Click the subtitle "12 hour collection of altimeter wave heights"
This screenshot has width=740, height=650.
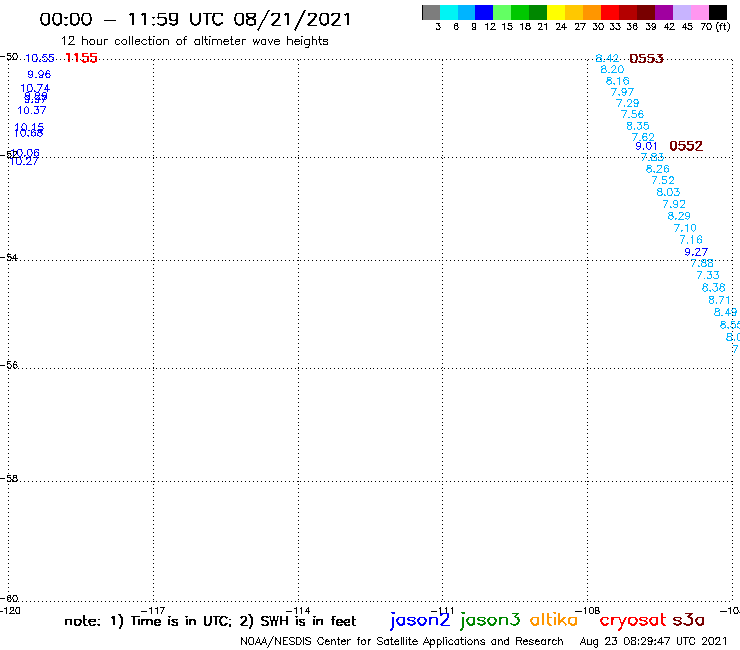194,41
